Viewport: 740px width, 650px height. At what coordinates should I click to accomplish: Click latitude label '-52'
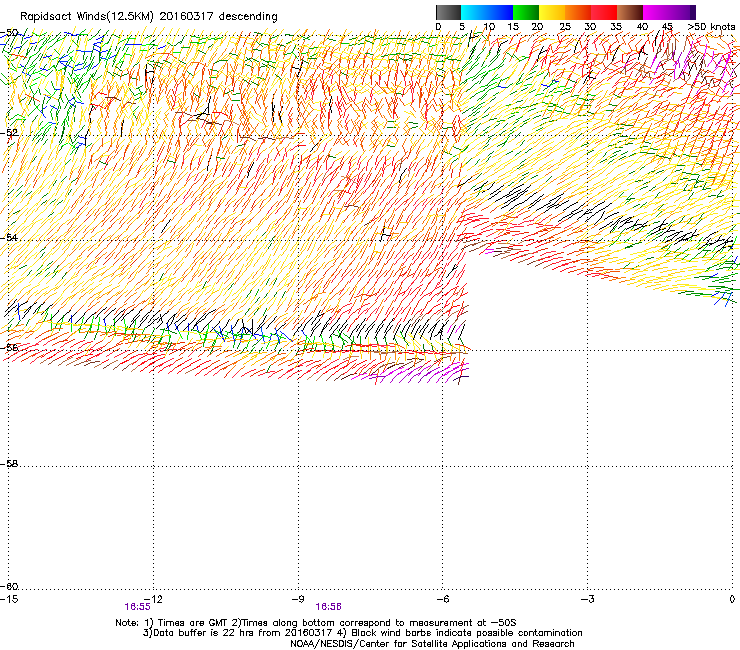[x=9, y=133]
